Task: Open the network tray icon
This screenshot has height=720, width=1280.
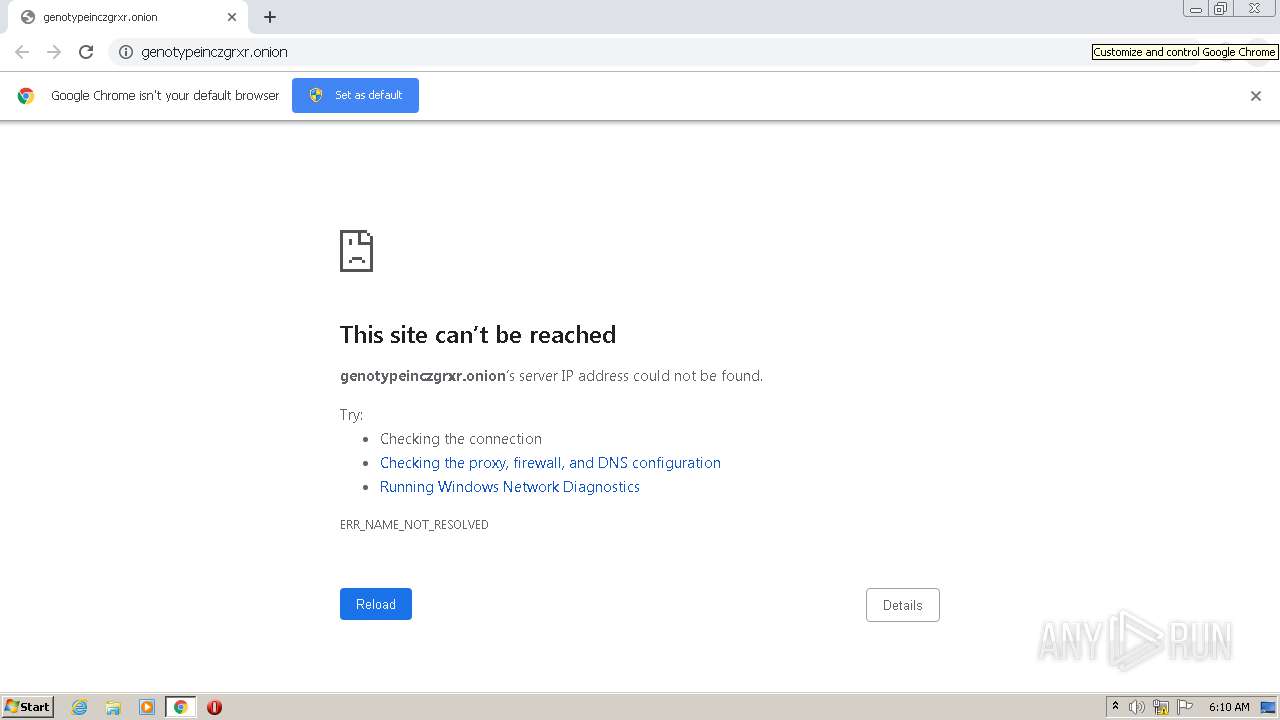Action: coord(1161,707)
